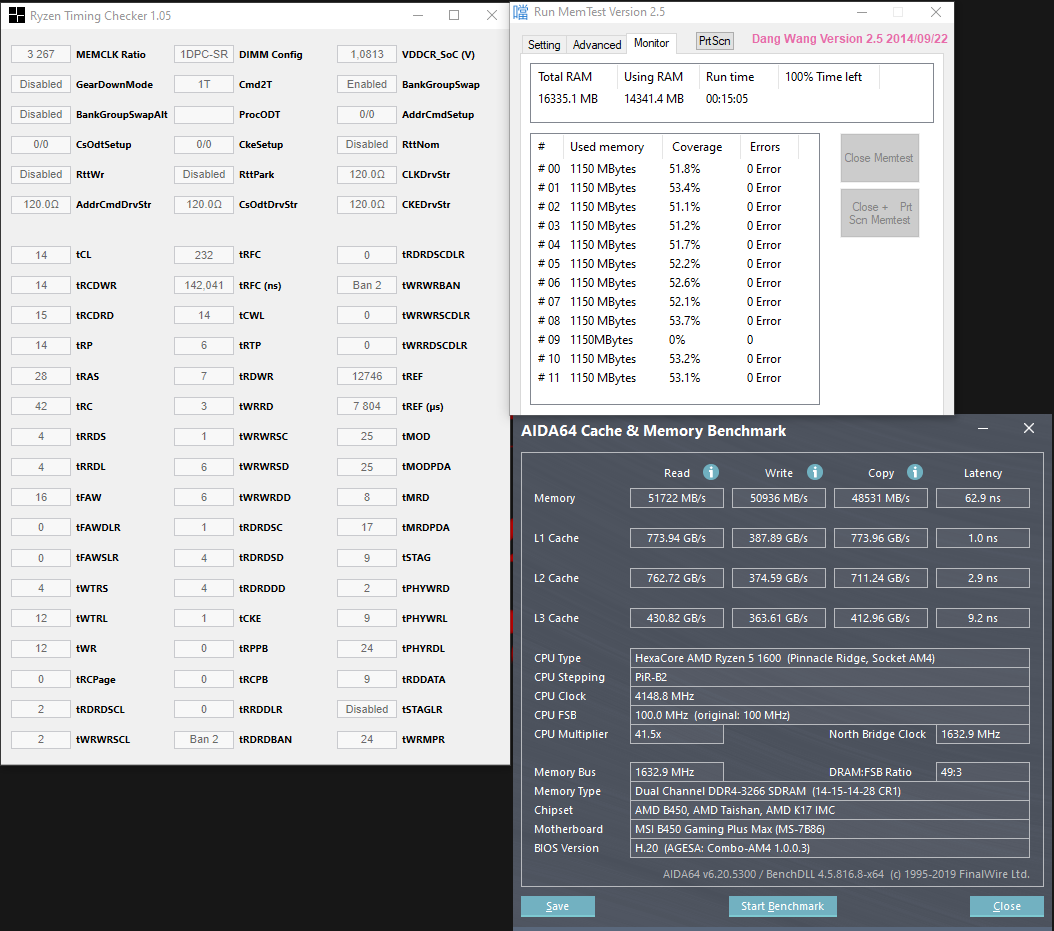Click the tWRWRBAN value Ban 2
Image resolution: width=1054 pixels, height=931 pixels.
[366, 285]
